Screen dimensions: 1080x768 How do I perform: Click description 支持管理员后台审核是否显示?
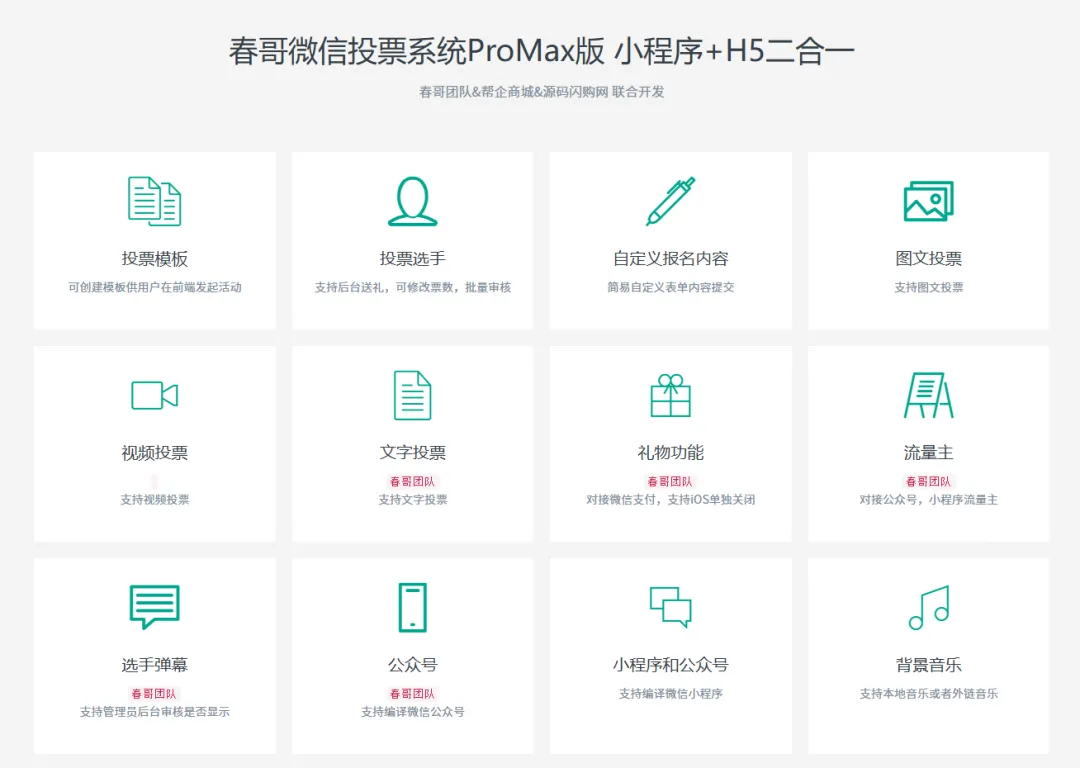pos(154,712)
